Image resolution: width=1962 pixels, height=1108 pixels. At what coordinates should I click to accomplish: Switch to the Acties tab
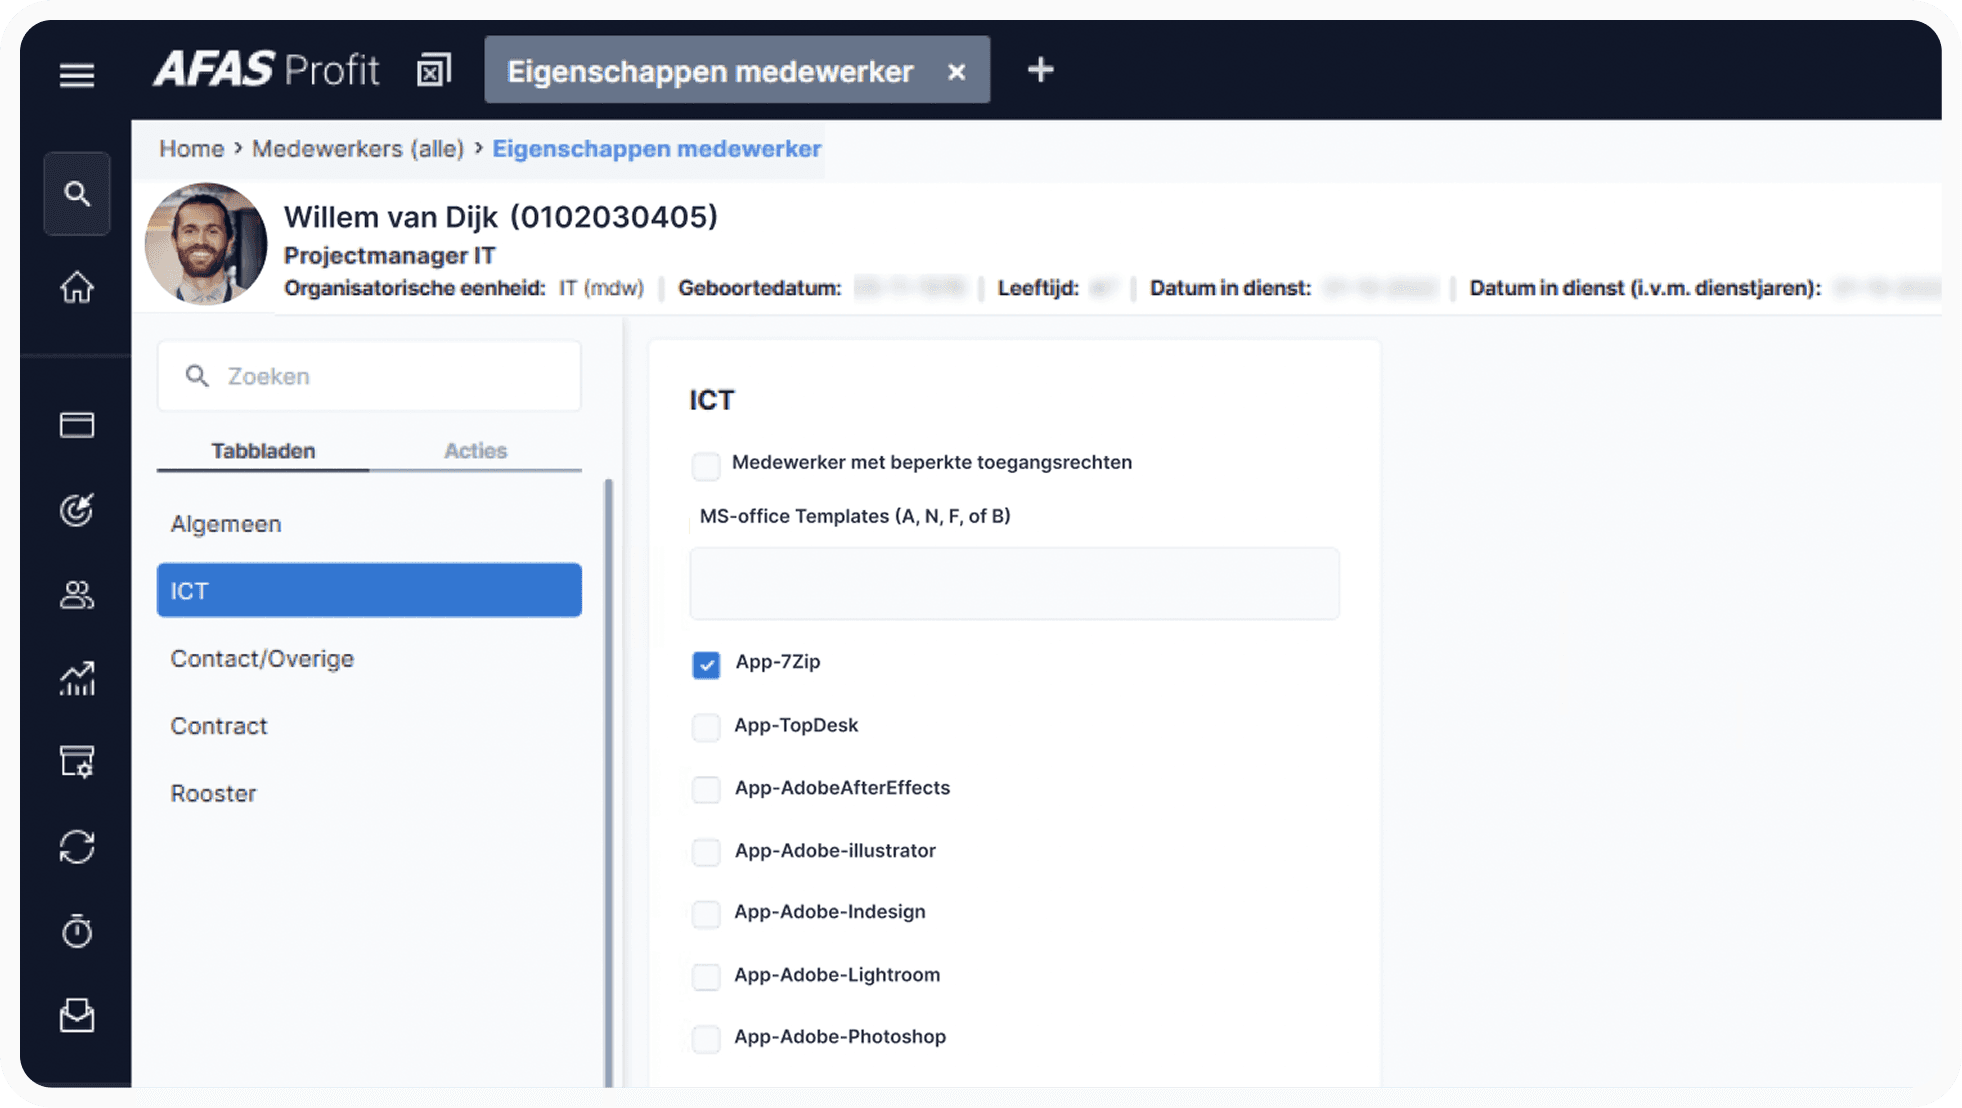point(475,451)
